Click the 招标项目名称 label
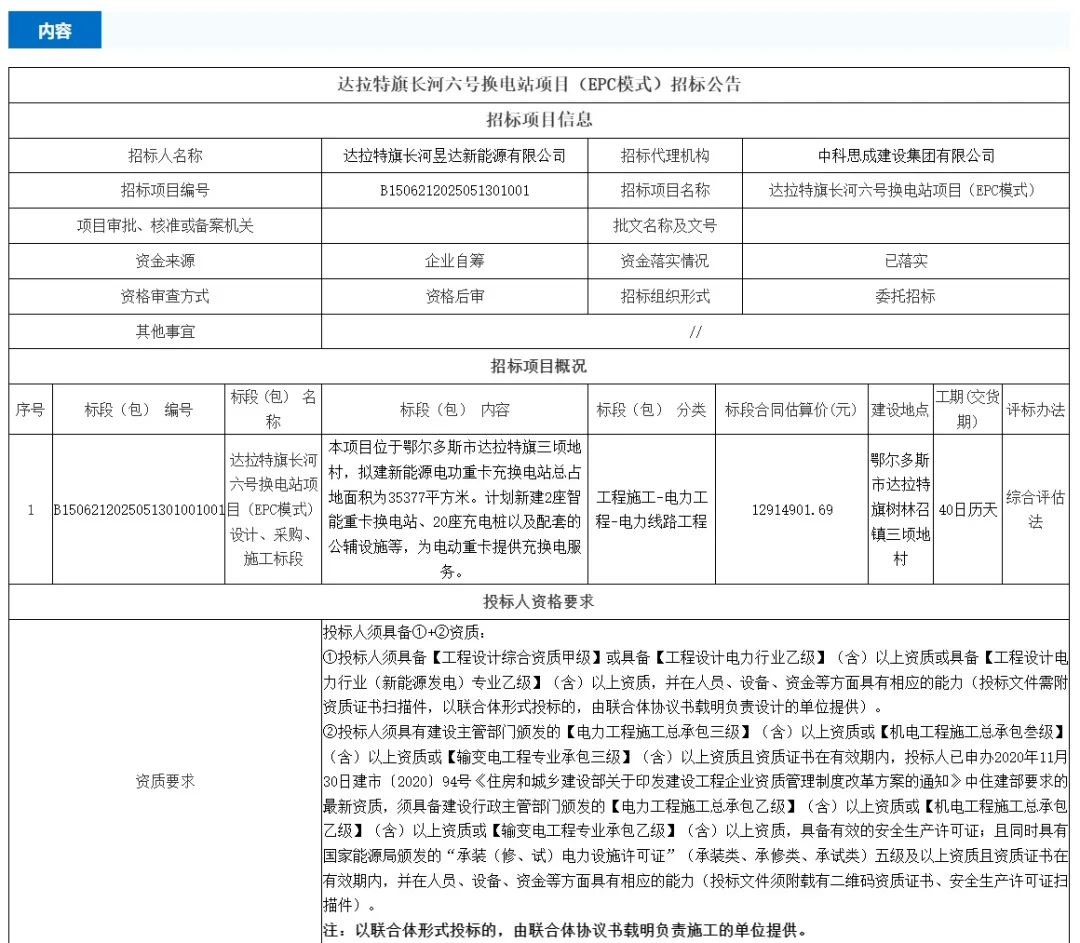 (665, 190)
